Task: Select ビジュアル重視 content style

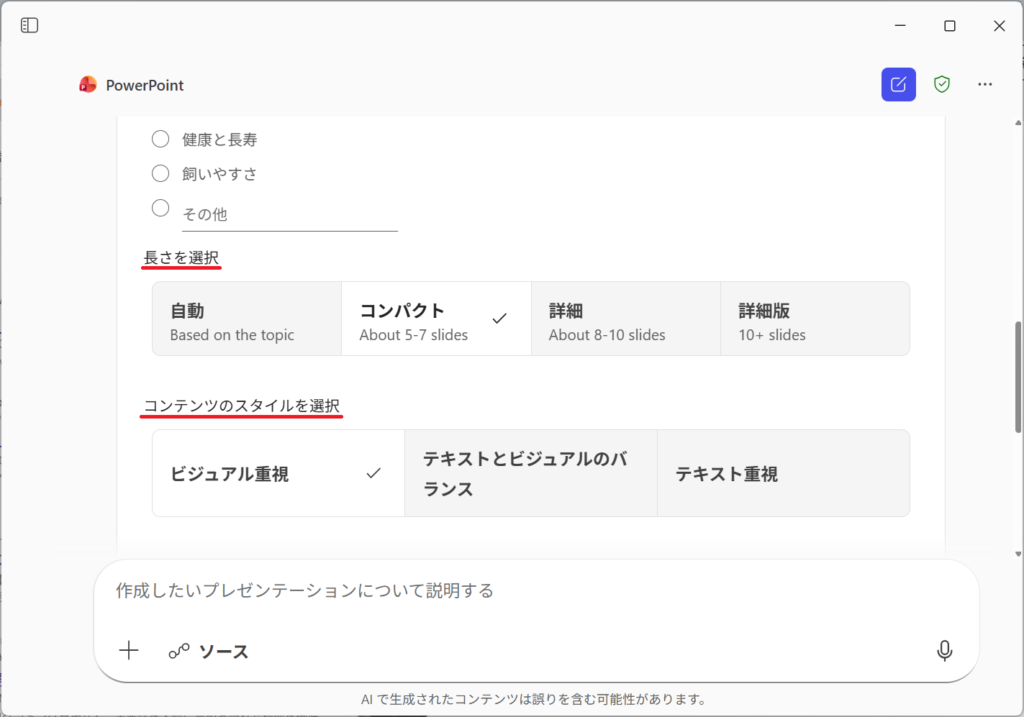Action: (278, 474)
